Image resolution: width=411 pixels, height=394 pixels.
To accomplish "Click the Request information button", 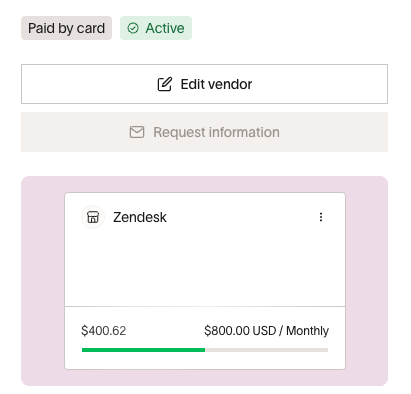I will pos(204,132).
